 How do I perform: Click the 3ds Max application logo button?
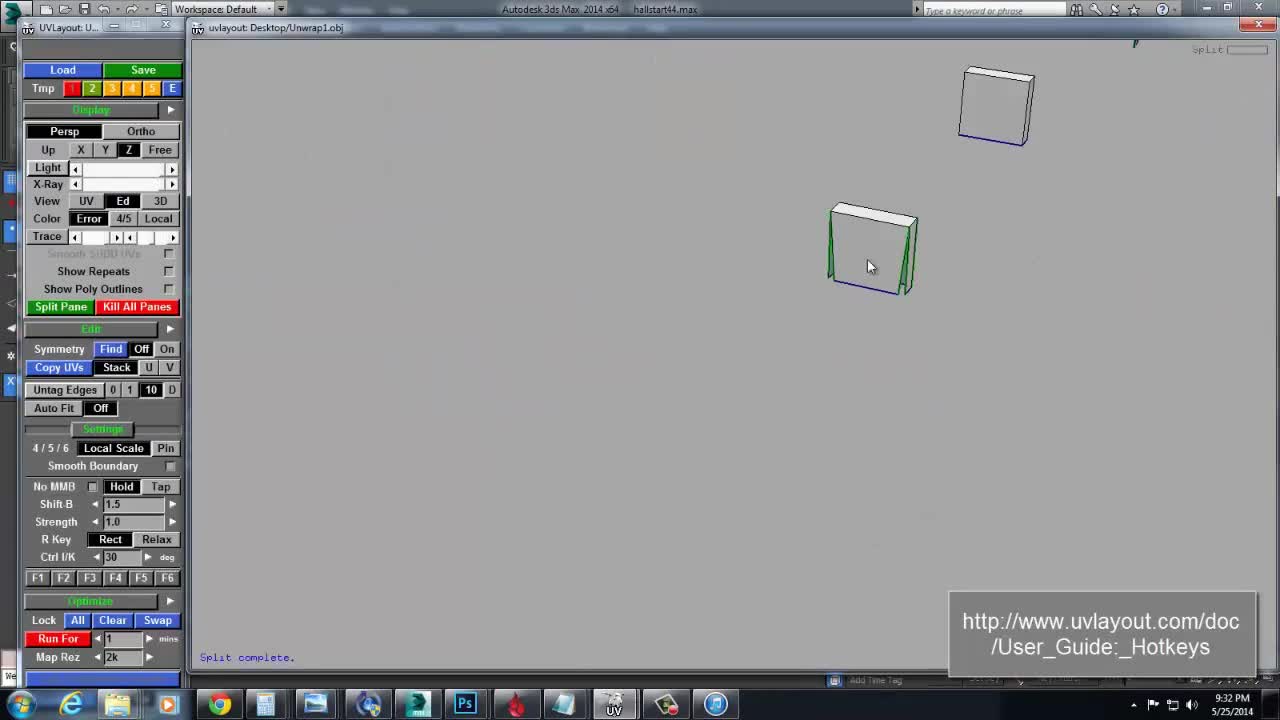[15, 12]
